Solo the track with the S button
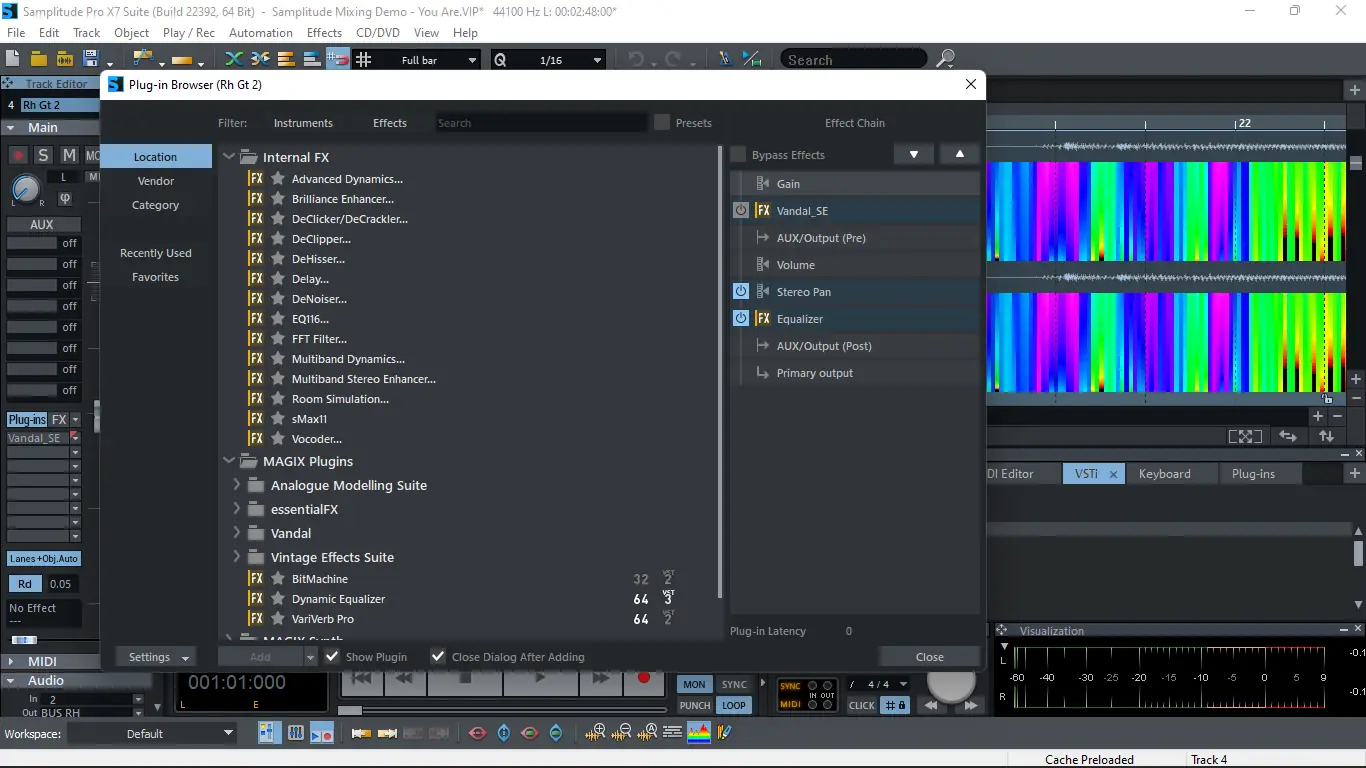The height and width of the screenshot is (768, 1366). (x=43, y=155)
